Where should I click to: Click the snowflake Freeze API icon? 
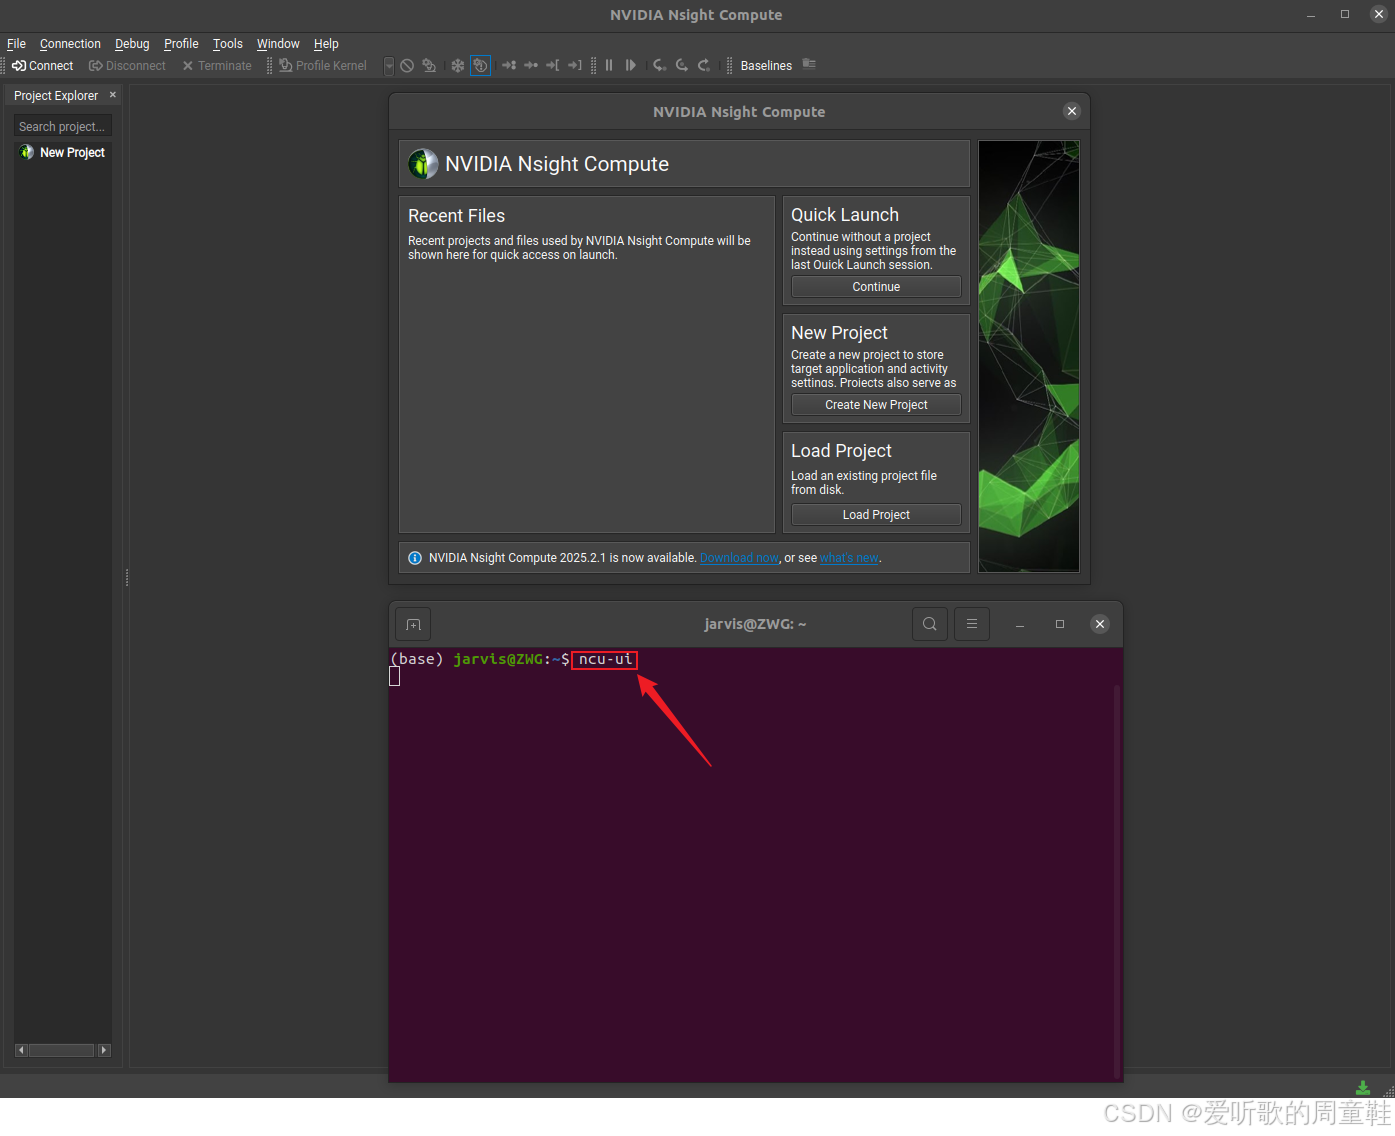458,66
